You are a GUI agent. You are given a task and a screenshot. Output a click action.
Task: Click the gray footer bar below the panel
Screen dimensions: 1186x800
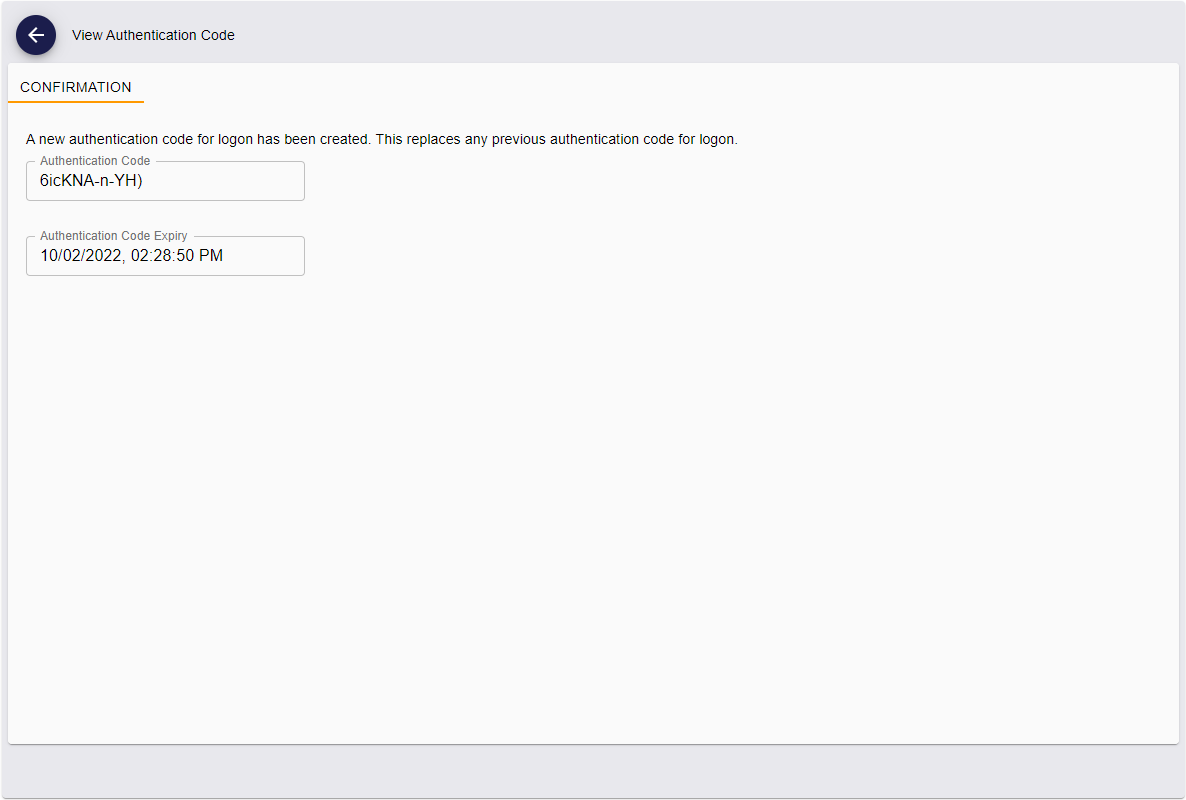tap(593, 771)
